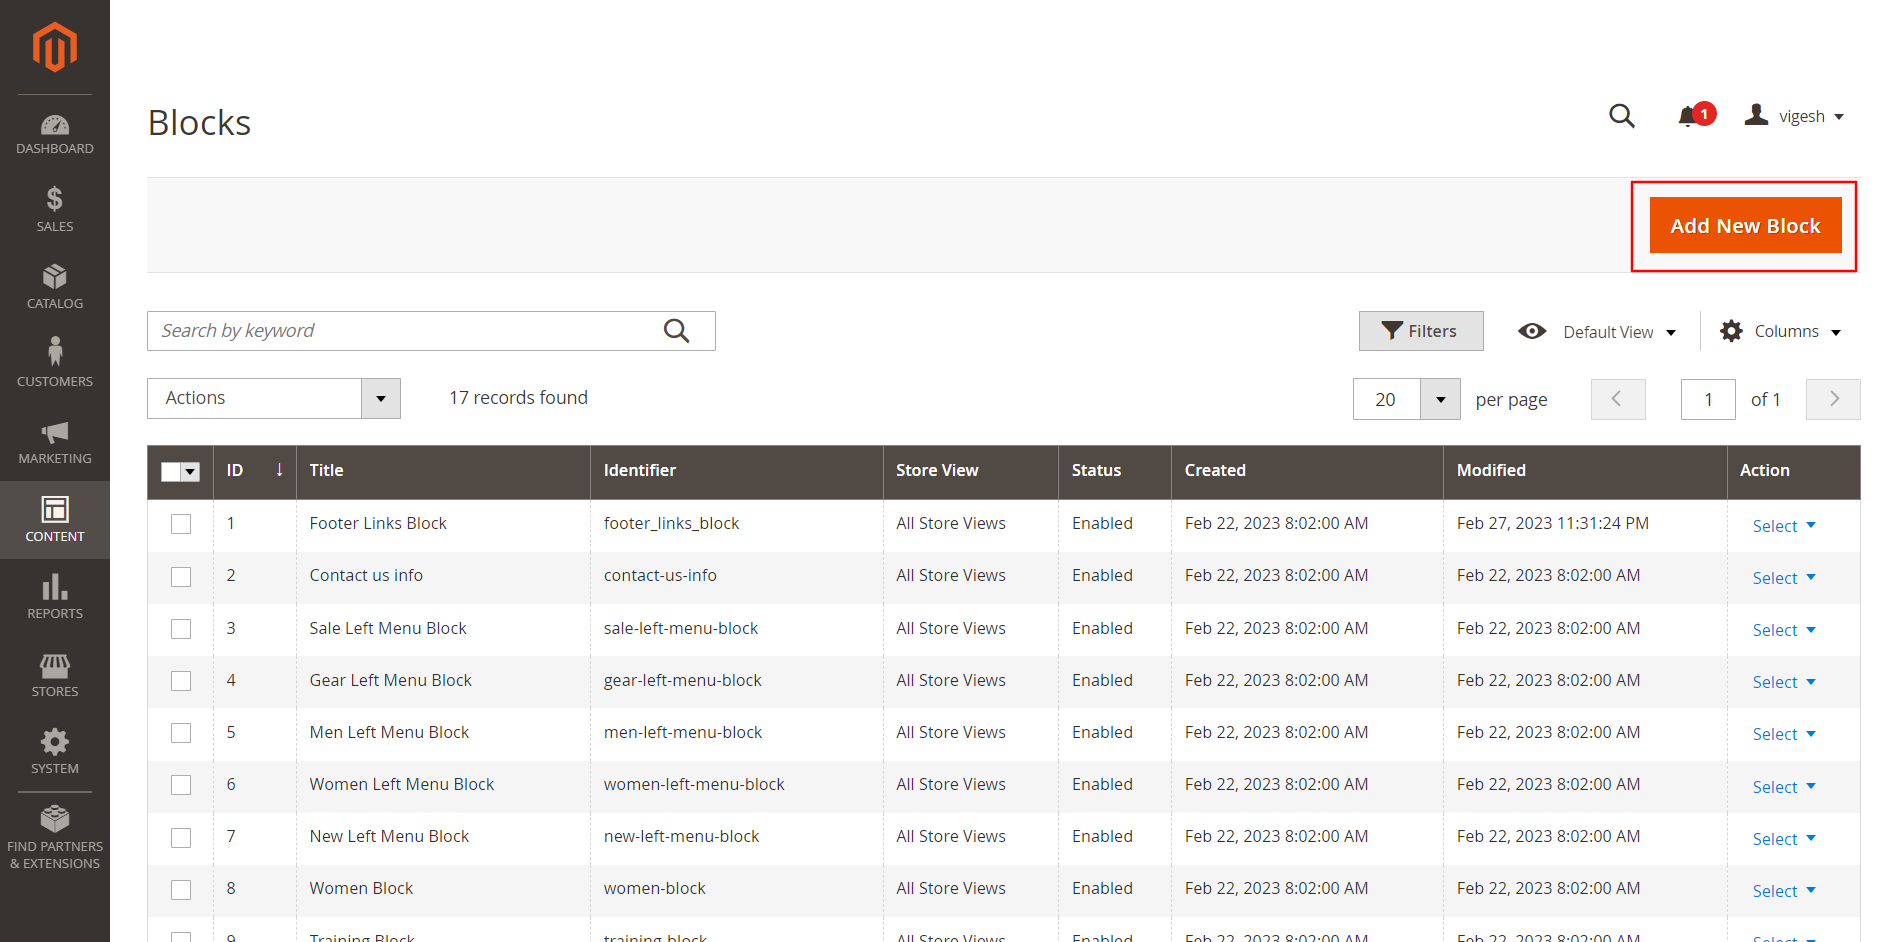This screenshot has height=942, width=1898.
Task: Open Select dropdown for Men Left Menu Block
Action: (x=1784, y=734)
